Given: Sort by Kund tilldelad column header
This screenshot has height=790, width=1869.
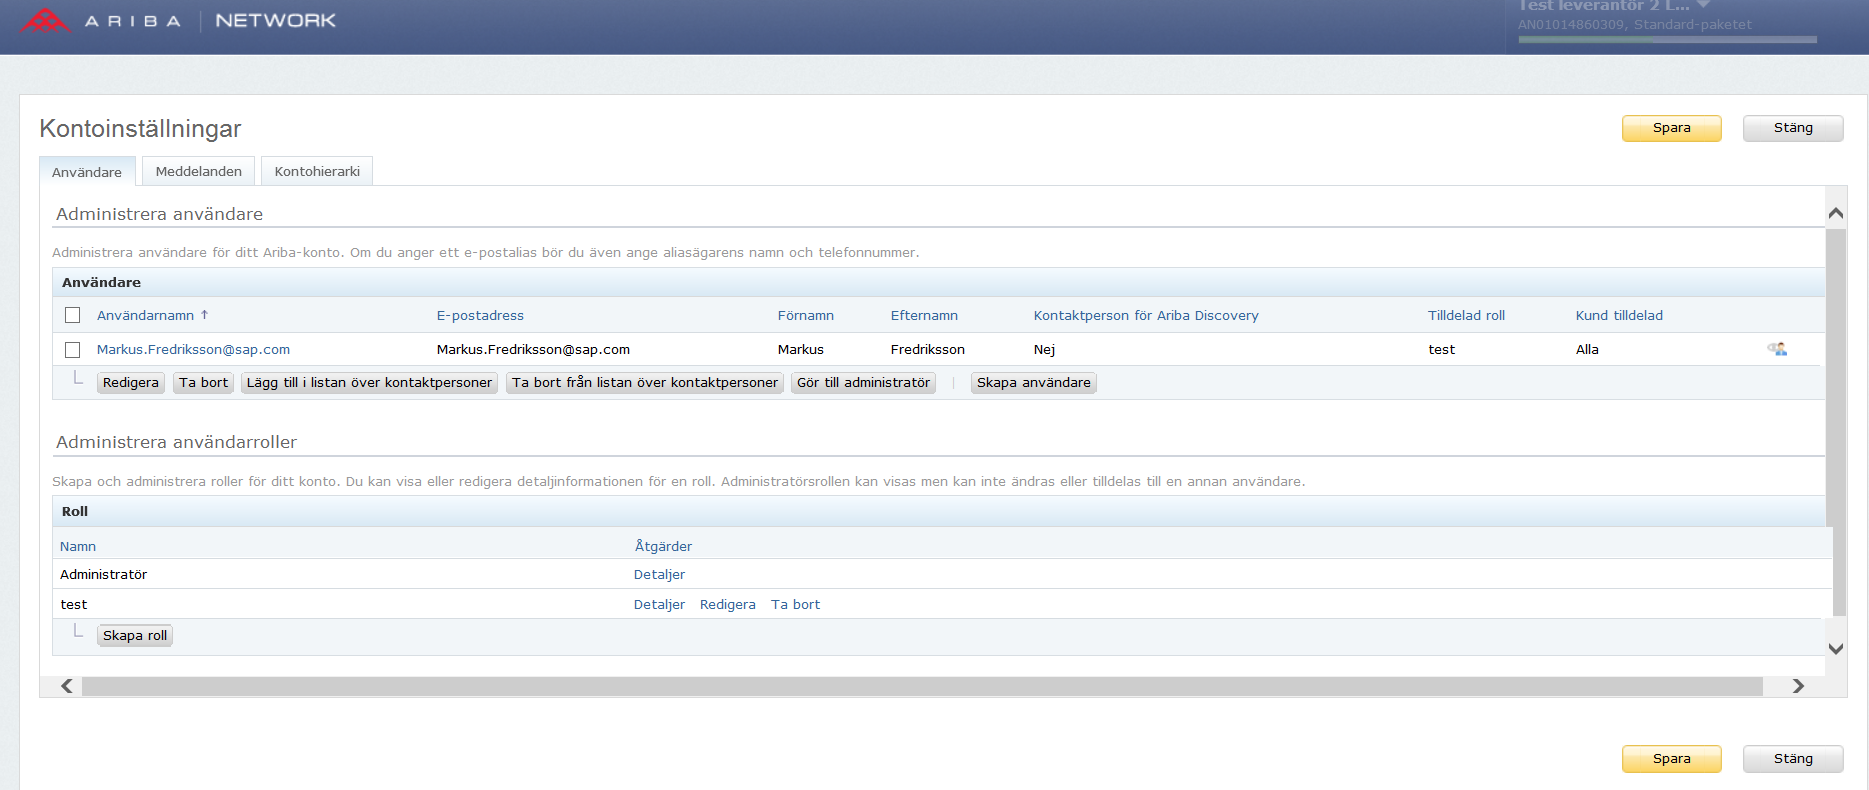Looking at the screenshot, I should click(1619, 315).
